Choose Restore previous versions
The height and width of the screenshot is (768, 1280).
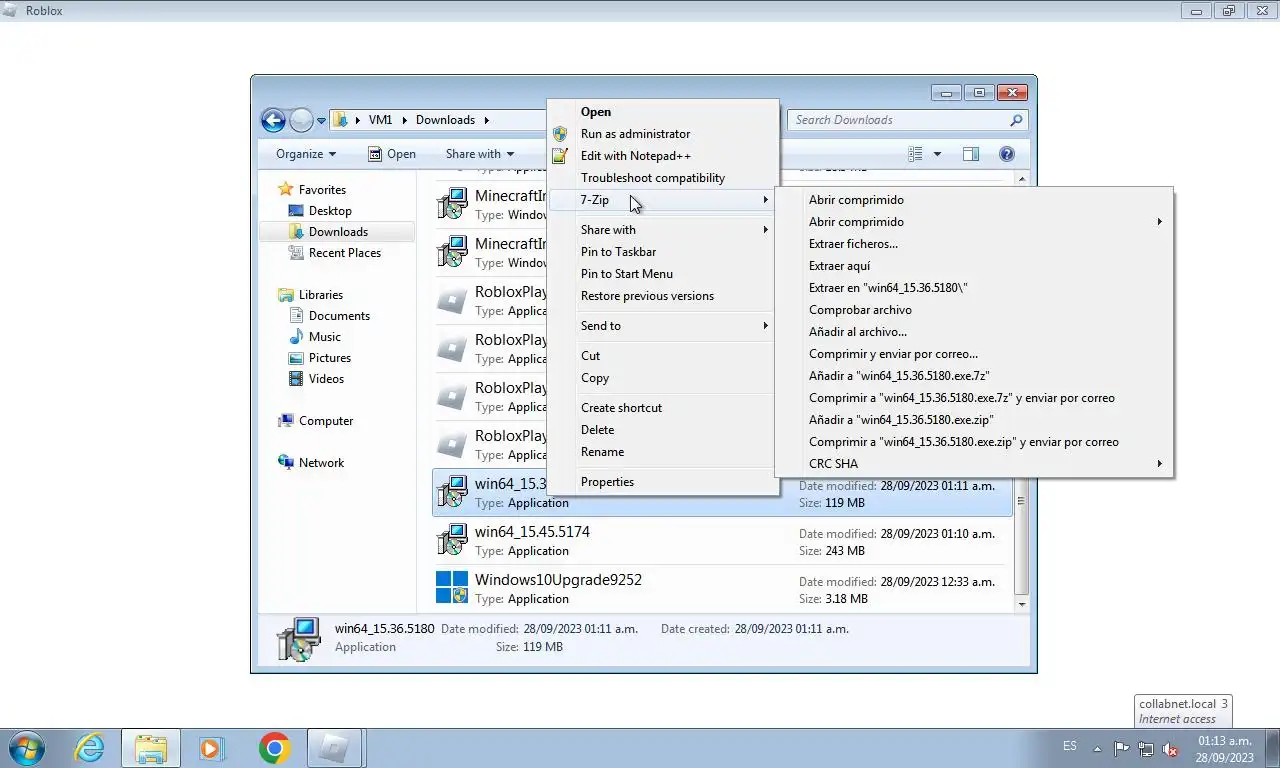pos(662,296)
